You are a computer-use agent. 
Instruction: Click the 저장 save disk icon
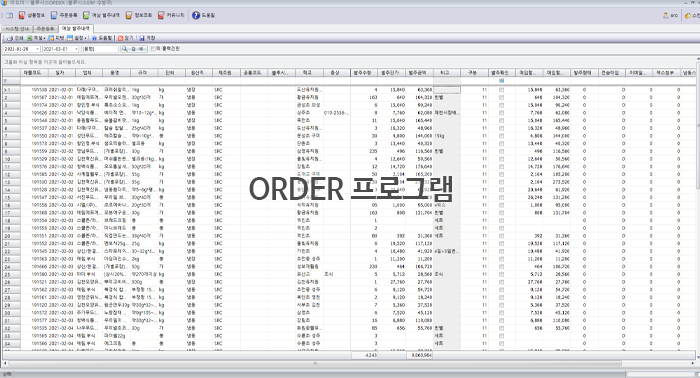pyautogui.click(x=142, y=38)
